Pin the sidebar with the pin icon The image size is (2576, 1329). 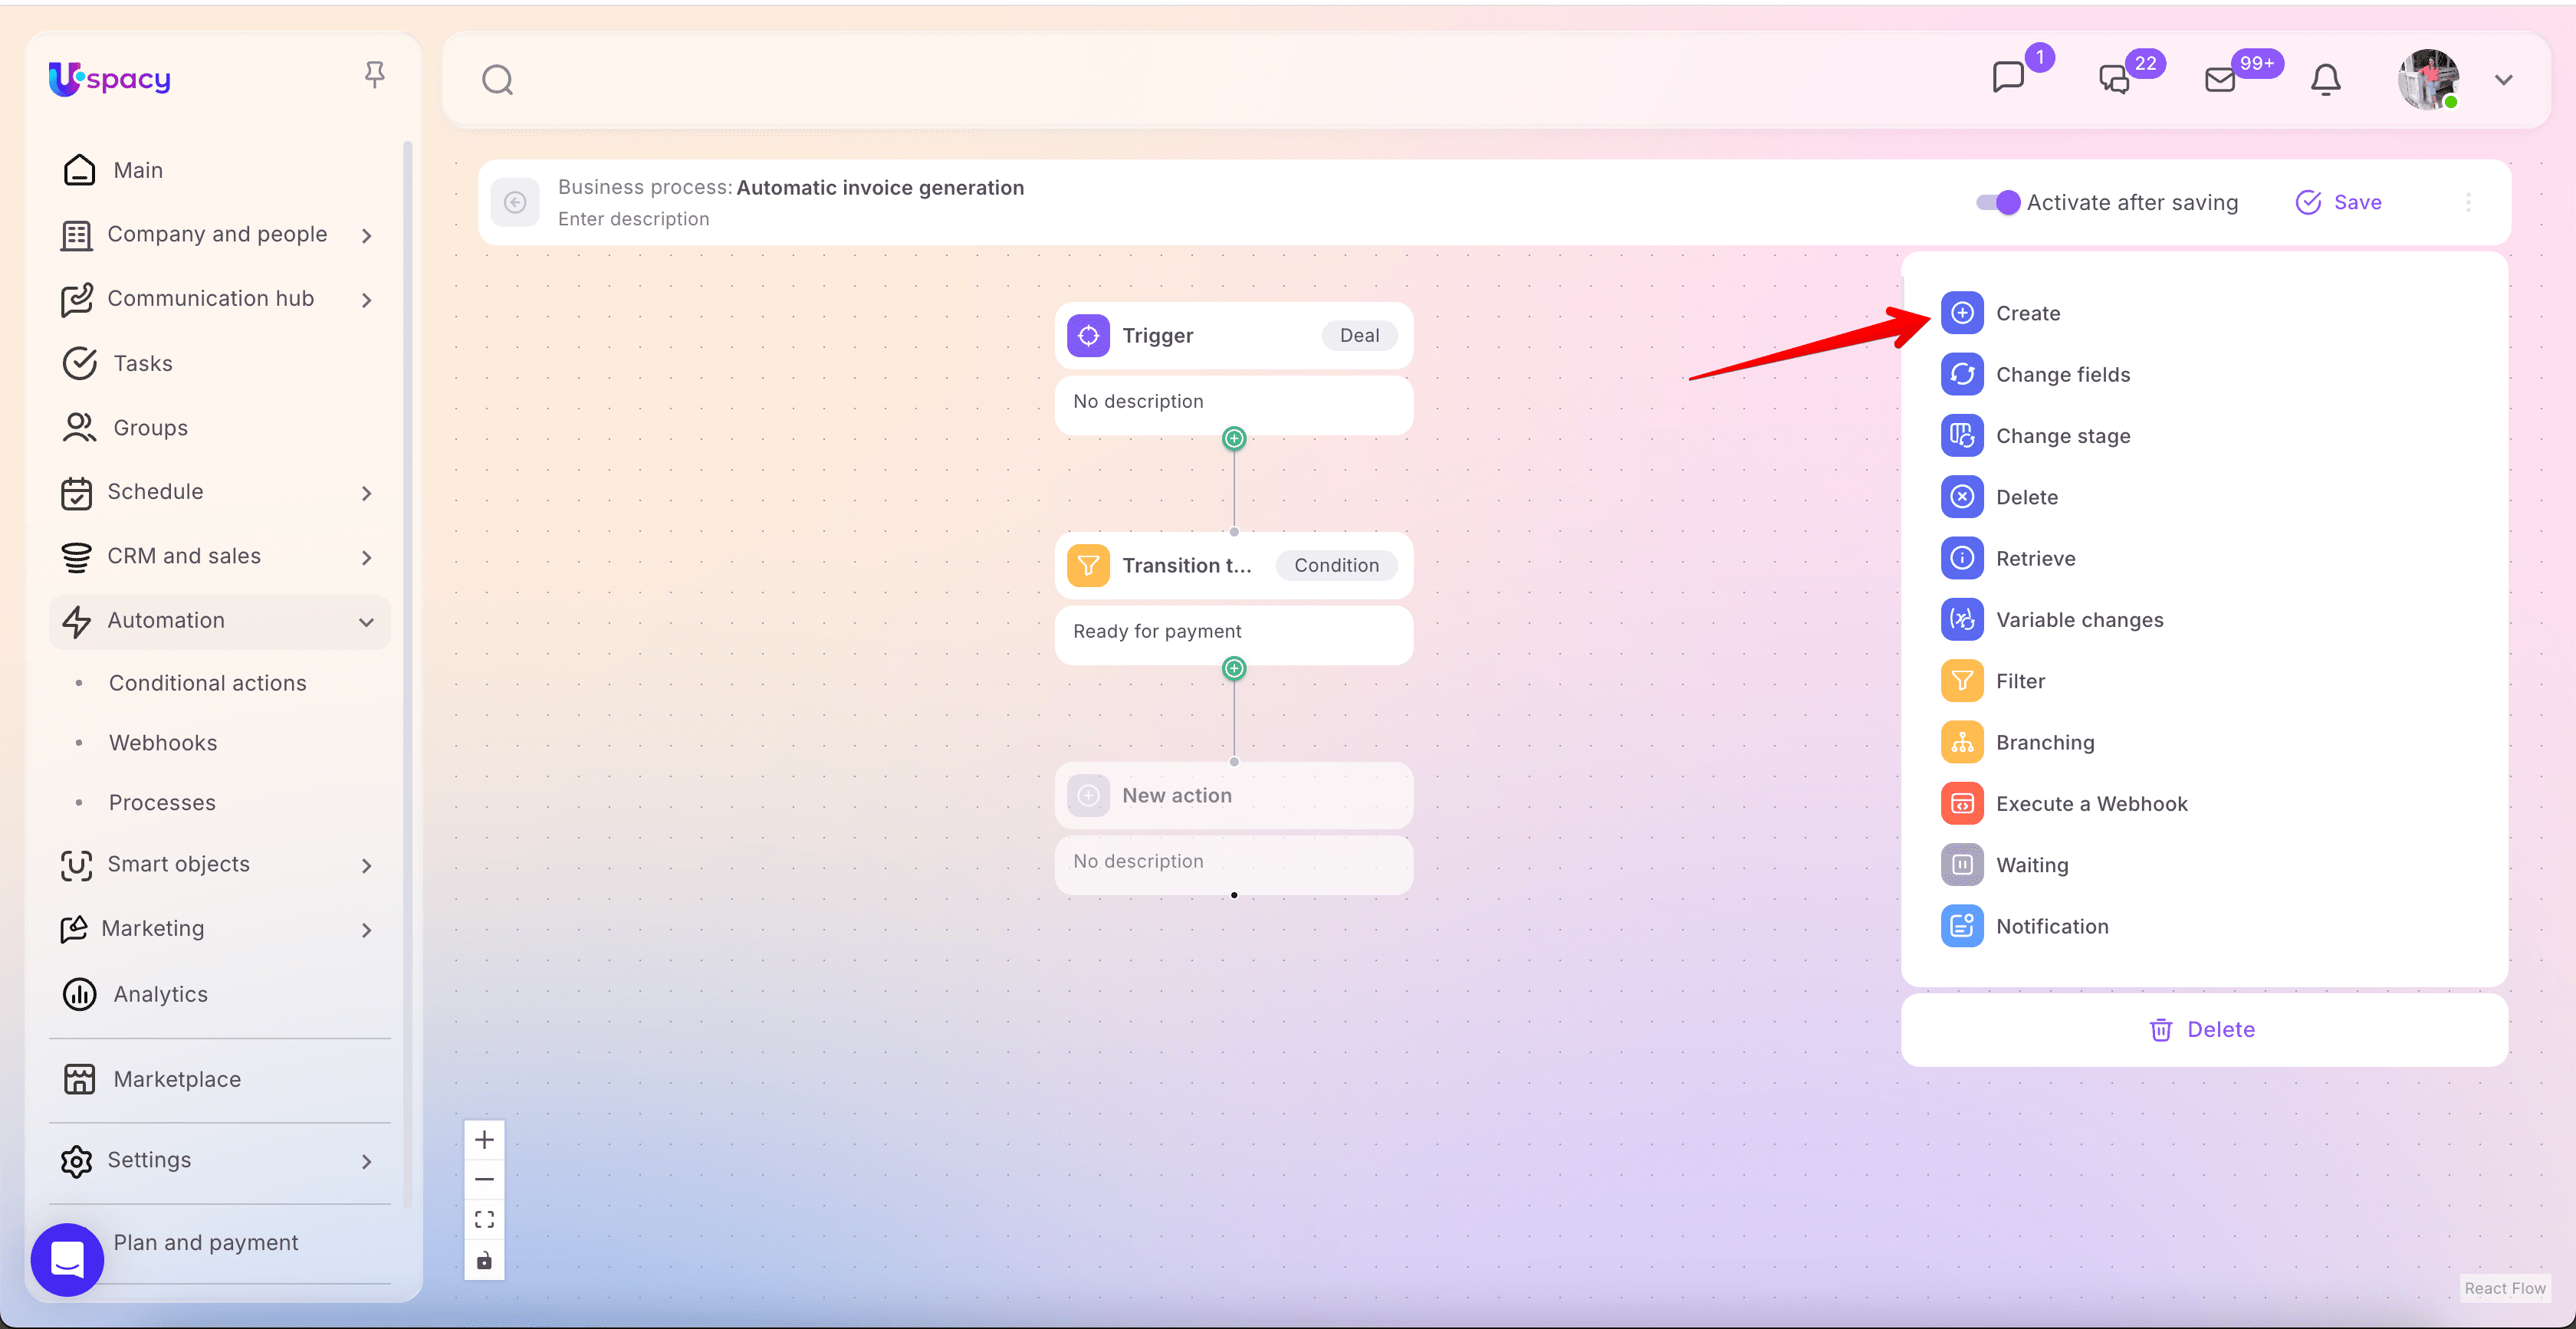(374, 75)
